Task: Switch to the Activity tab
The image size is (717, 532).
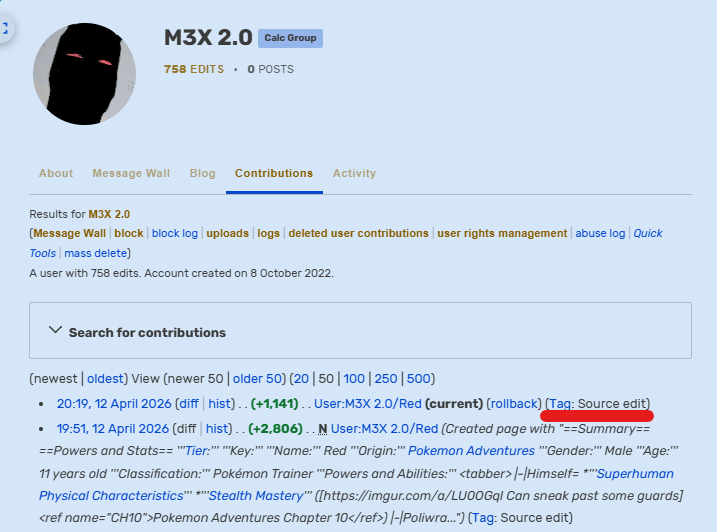Action: pos(354,173)
